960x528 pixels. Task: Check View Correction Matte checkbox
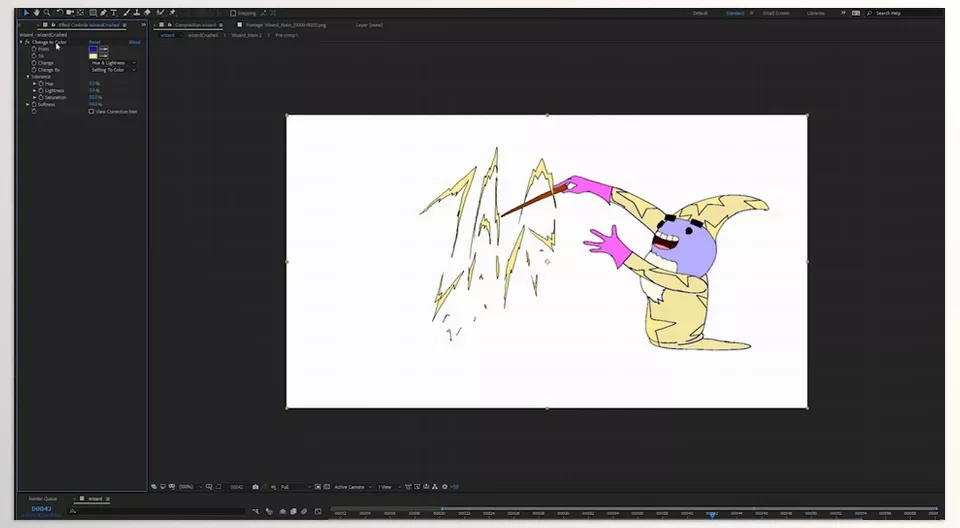(x=91, y=111)
